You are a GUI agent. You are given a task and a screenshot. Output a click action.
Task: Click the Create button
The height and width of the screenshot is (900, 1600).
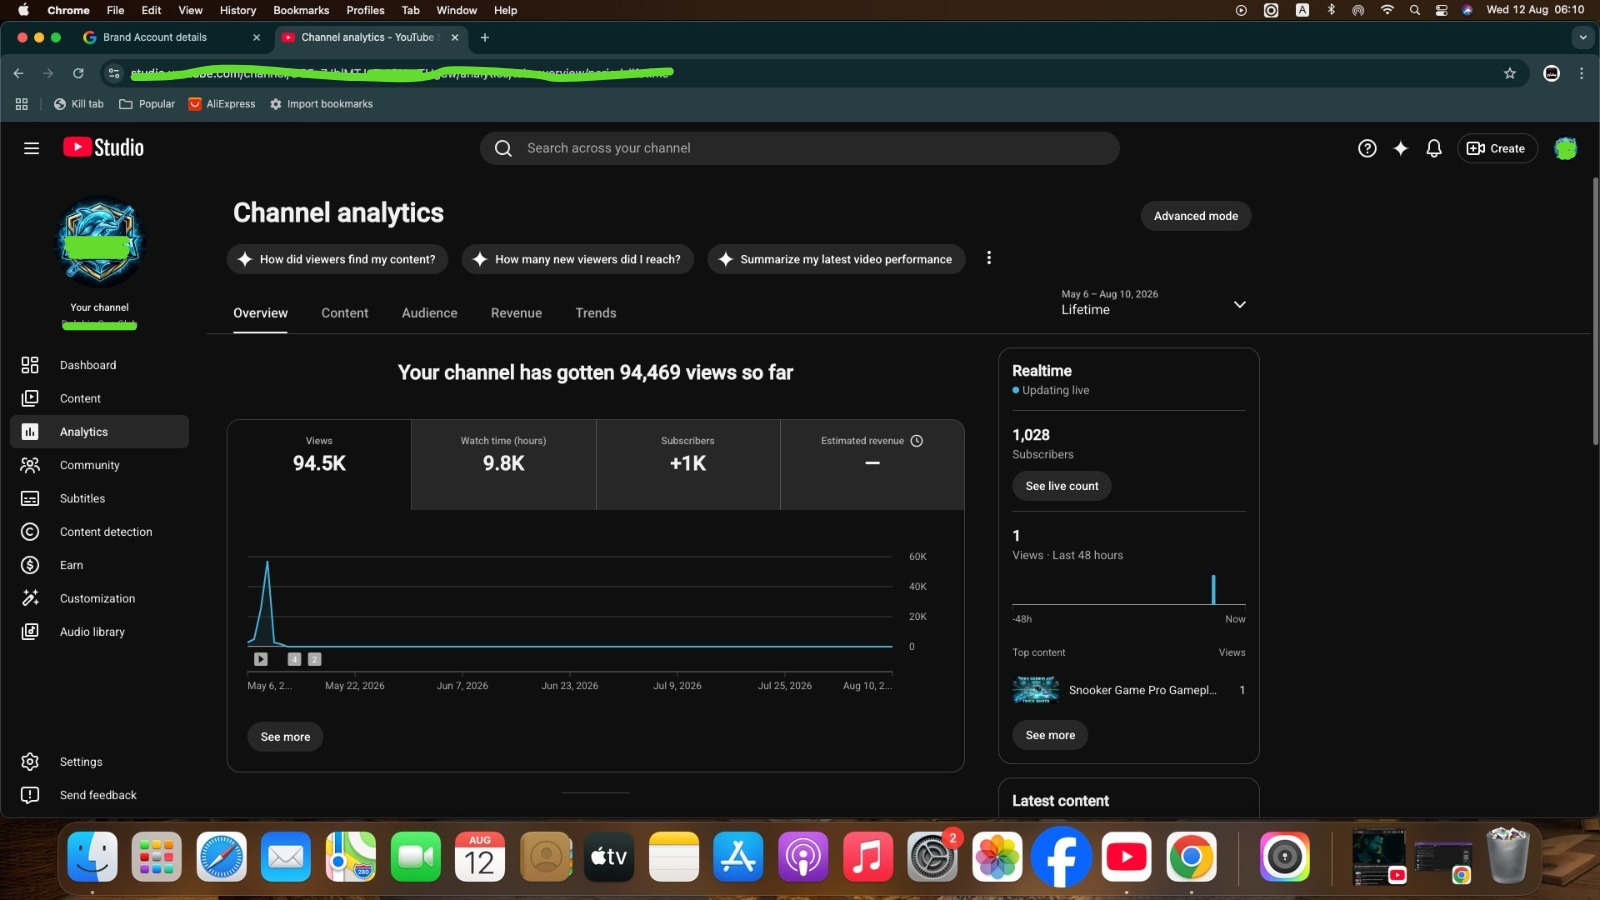tap(1496, 148)
